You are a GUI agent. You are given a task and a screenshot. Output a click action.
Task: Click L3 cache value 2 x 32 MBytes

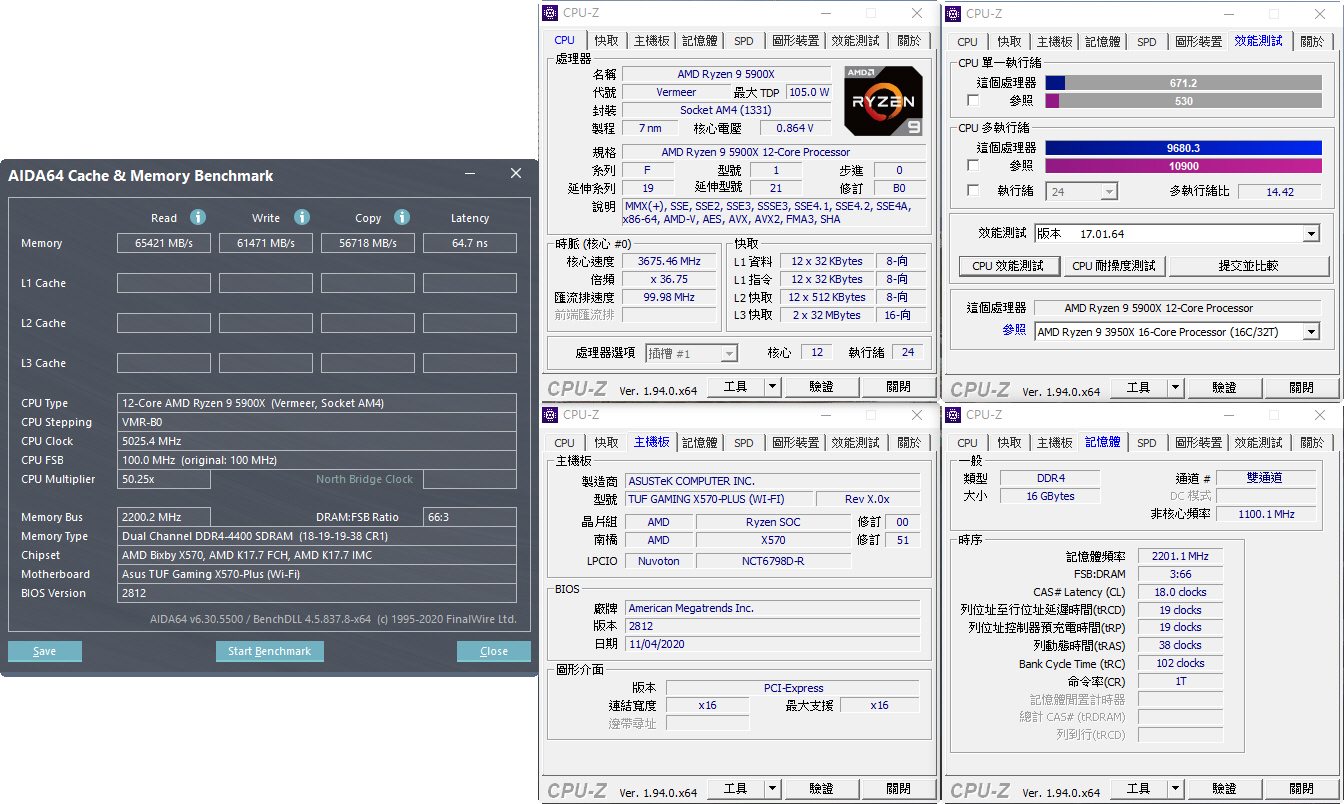tap(826, 315)
